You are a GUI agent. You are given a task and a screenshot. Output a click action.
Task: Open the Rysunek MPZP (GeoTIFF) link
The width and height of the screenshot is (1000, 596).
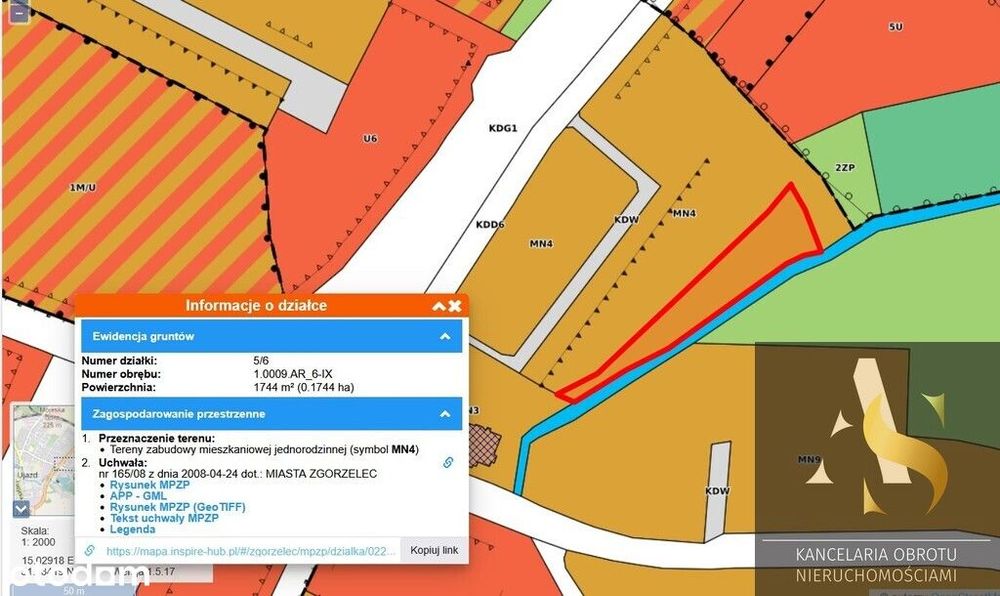coord(177,507)
